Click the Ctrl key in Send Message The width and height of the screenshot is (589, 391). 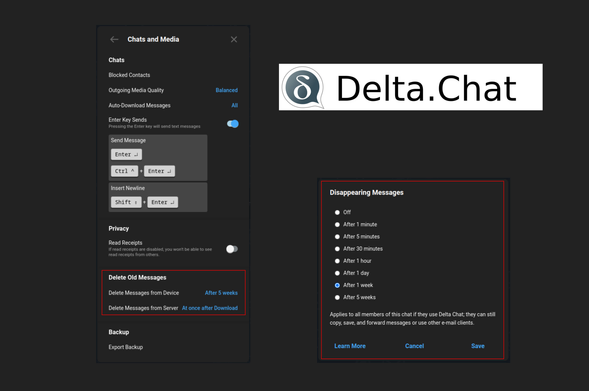click(x=124, y=171)
